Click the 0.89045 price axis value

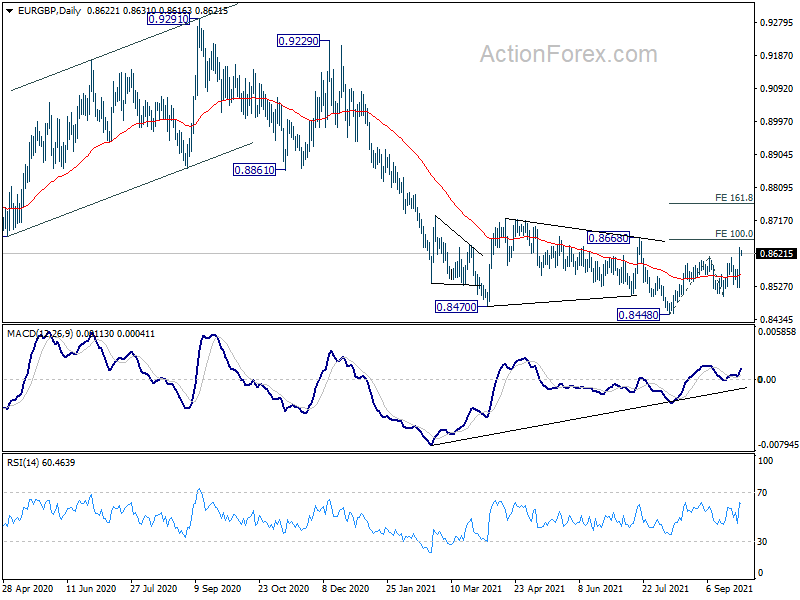(777, 155)
